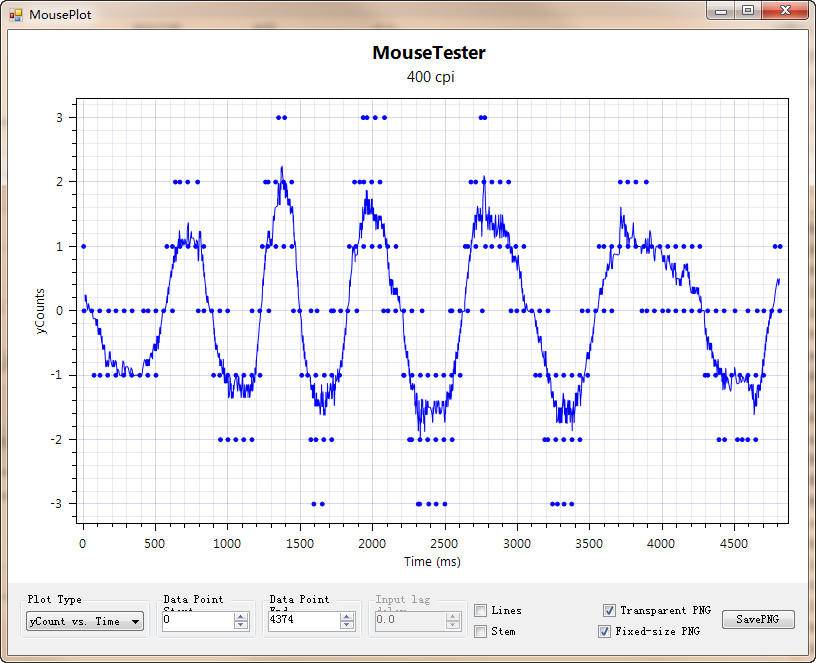This screenshot has height=663, width=816.
Task: Click the yCounts y-axis label
Action: [x=42, y=311]
